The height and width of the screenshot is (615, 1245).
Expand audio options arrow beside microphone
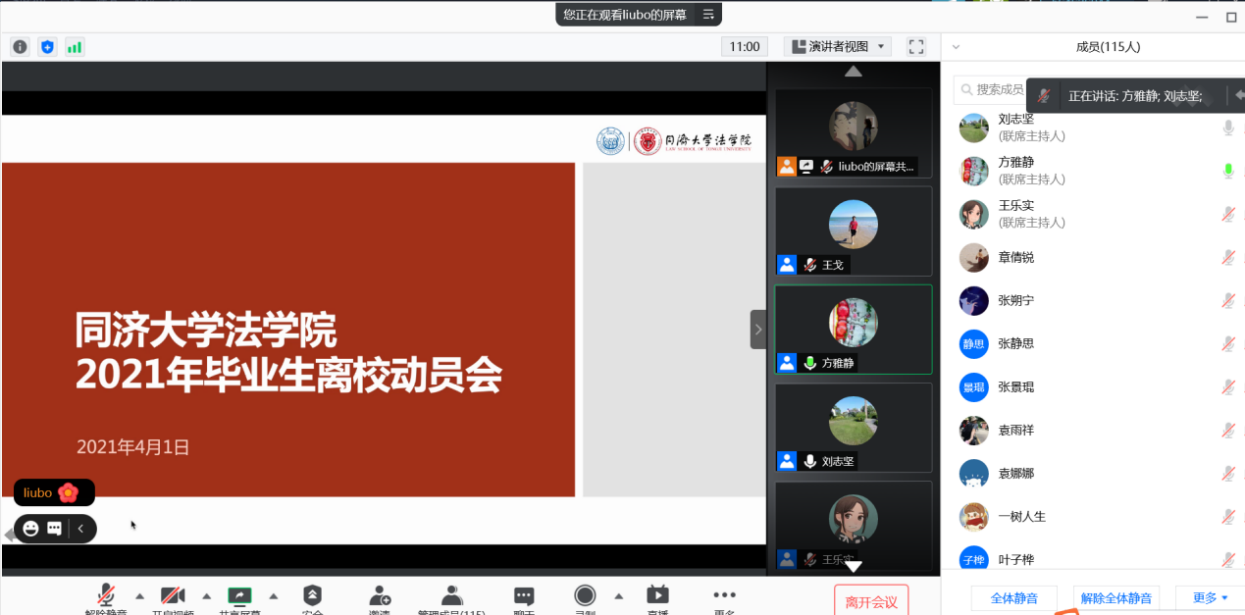click(139, 594)
